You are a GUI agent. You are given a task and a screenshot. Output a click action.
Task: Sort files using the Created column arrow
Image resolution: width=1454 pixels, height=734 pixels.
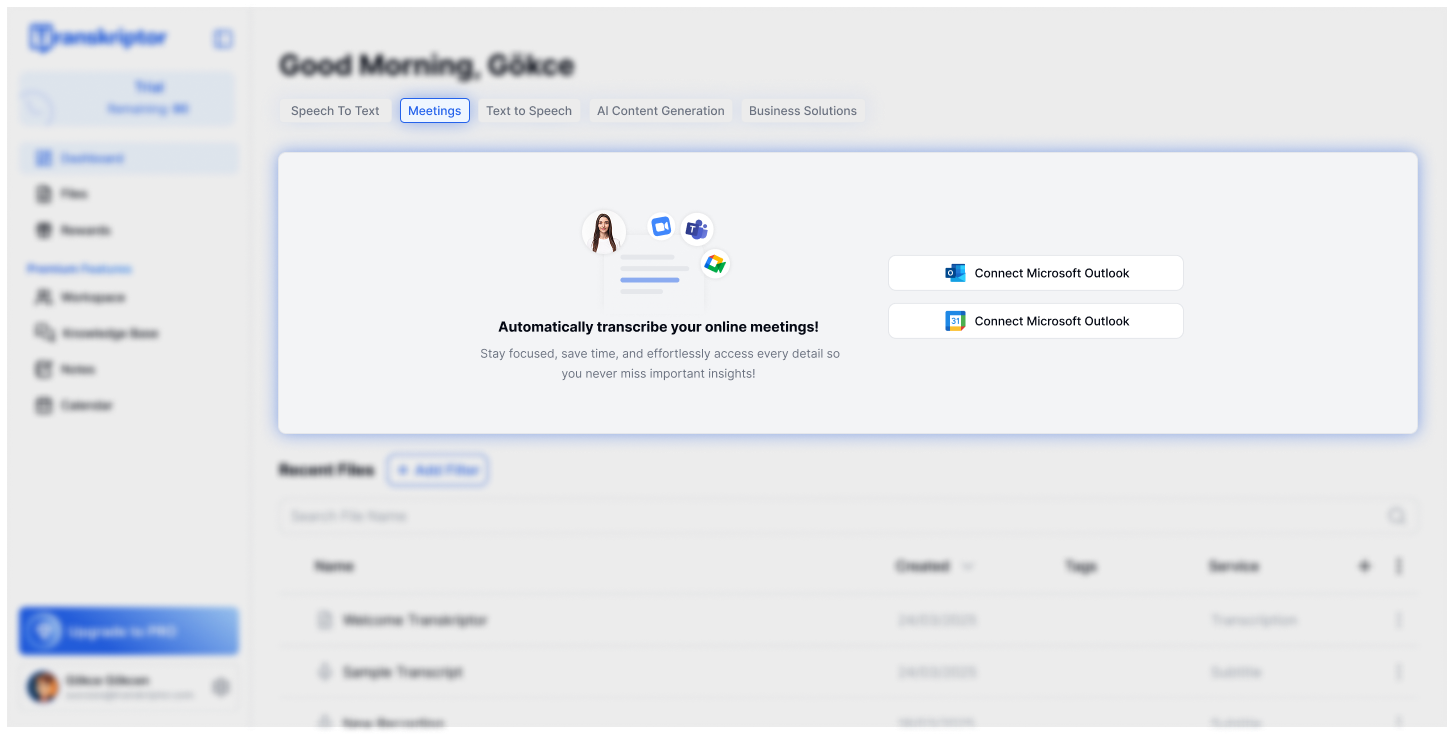[967, 566]
